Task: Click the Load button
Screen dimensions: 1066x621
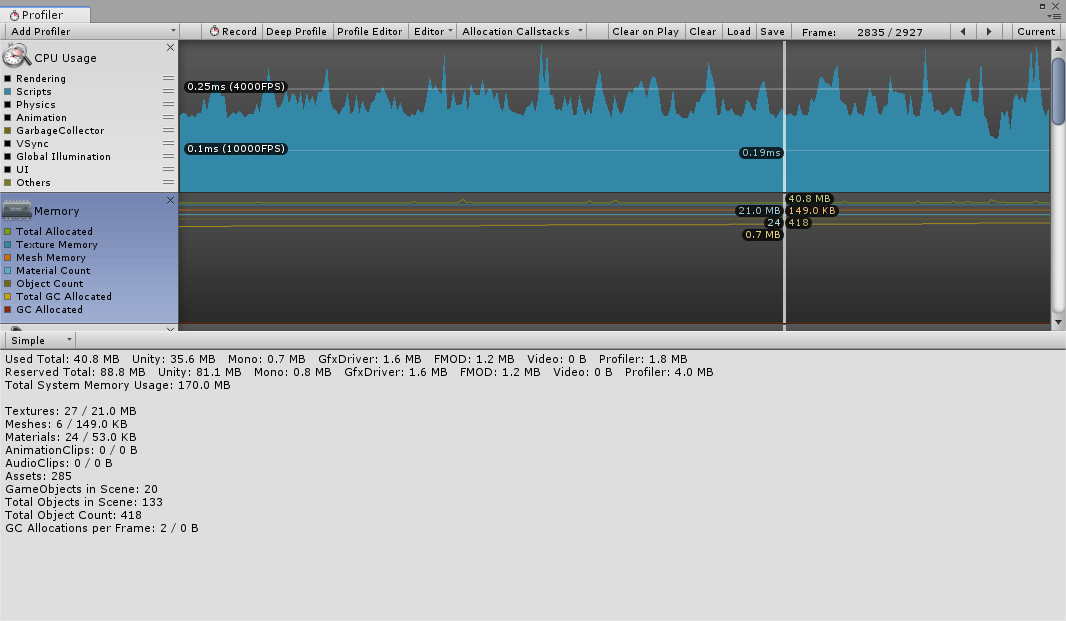Action: (739, 31)
